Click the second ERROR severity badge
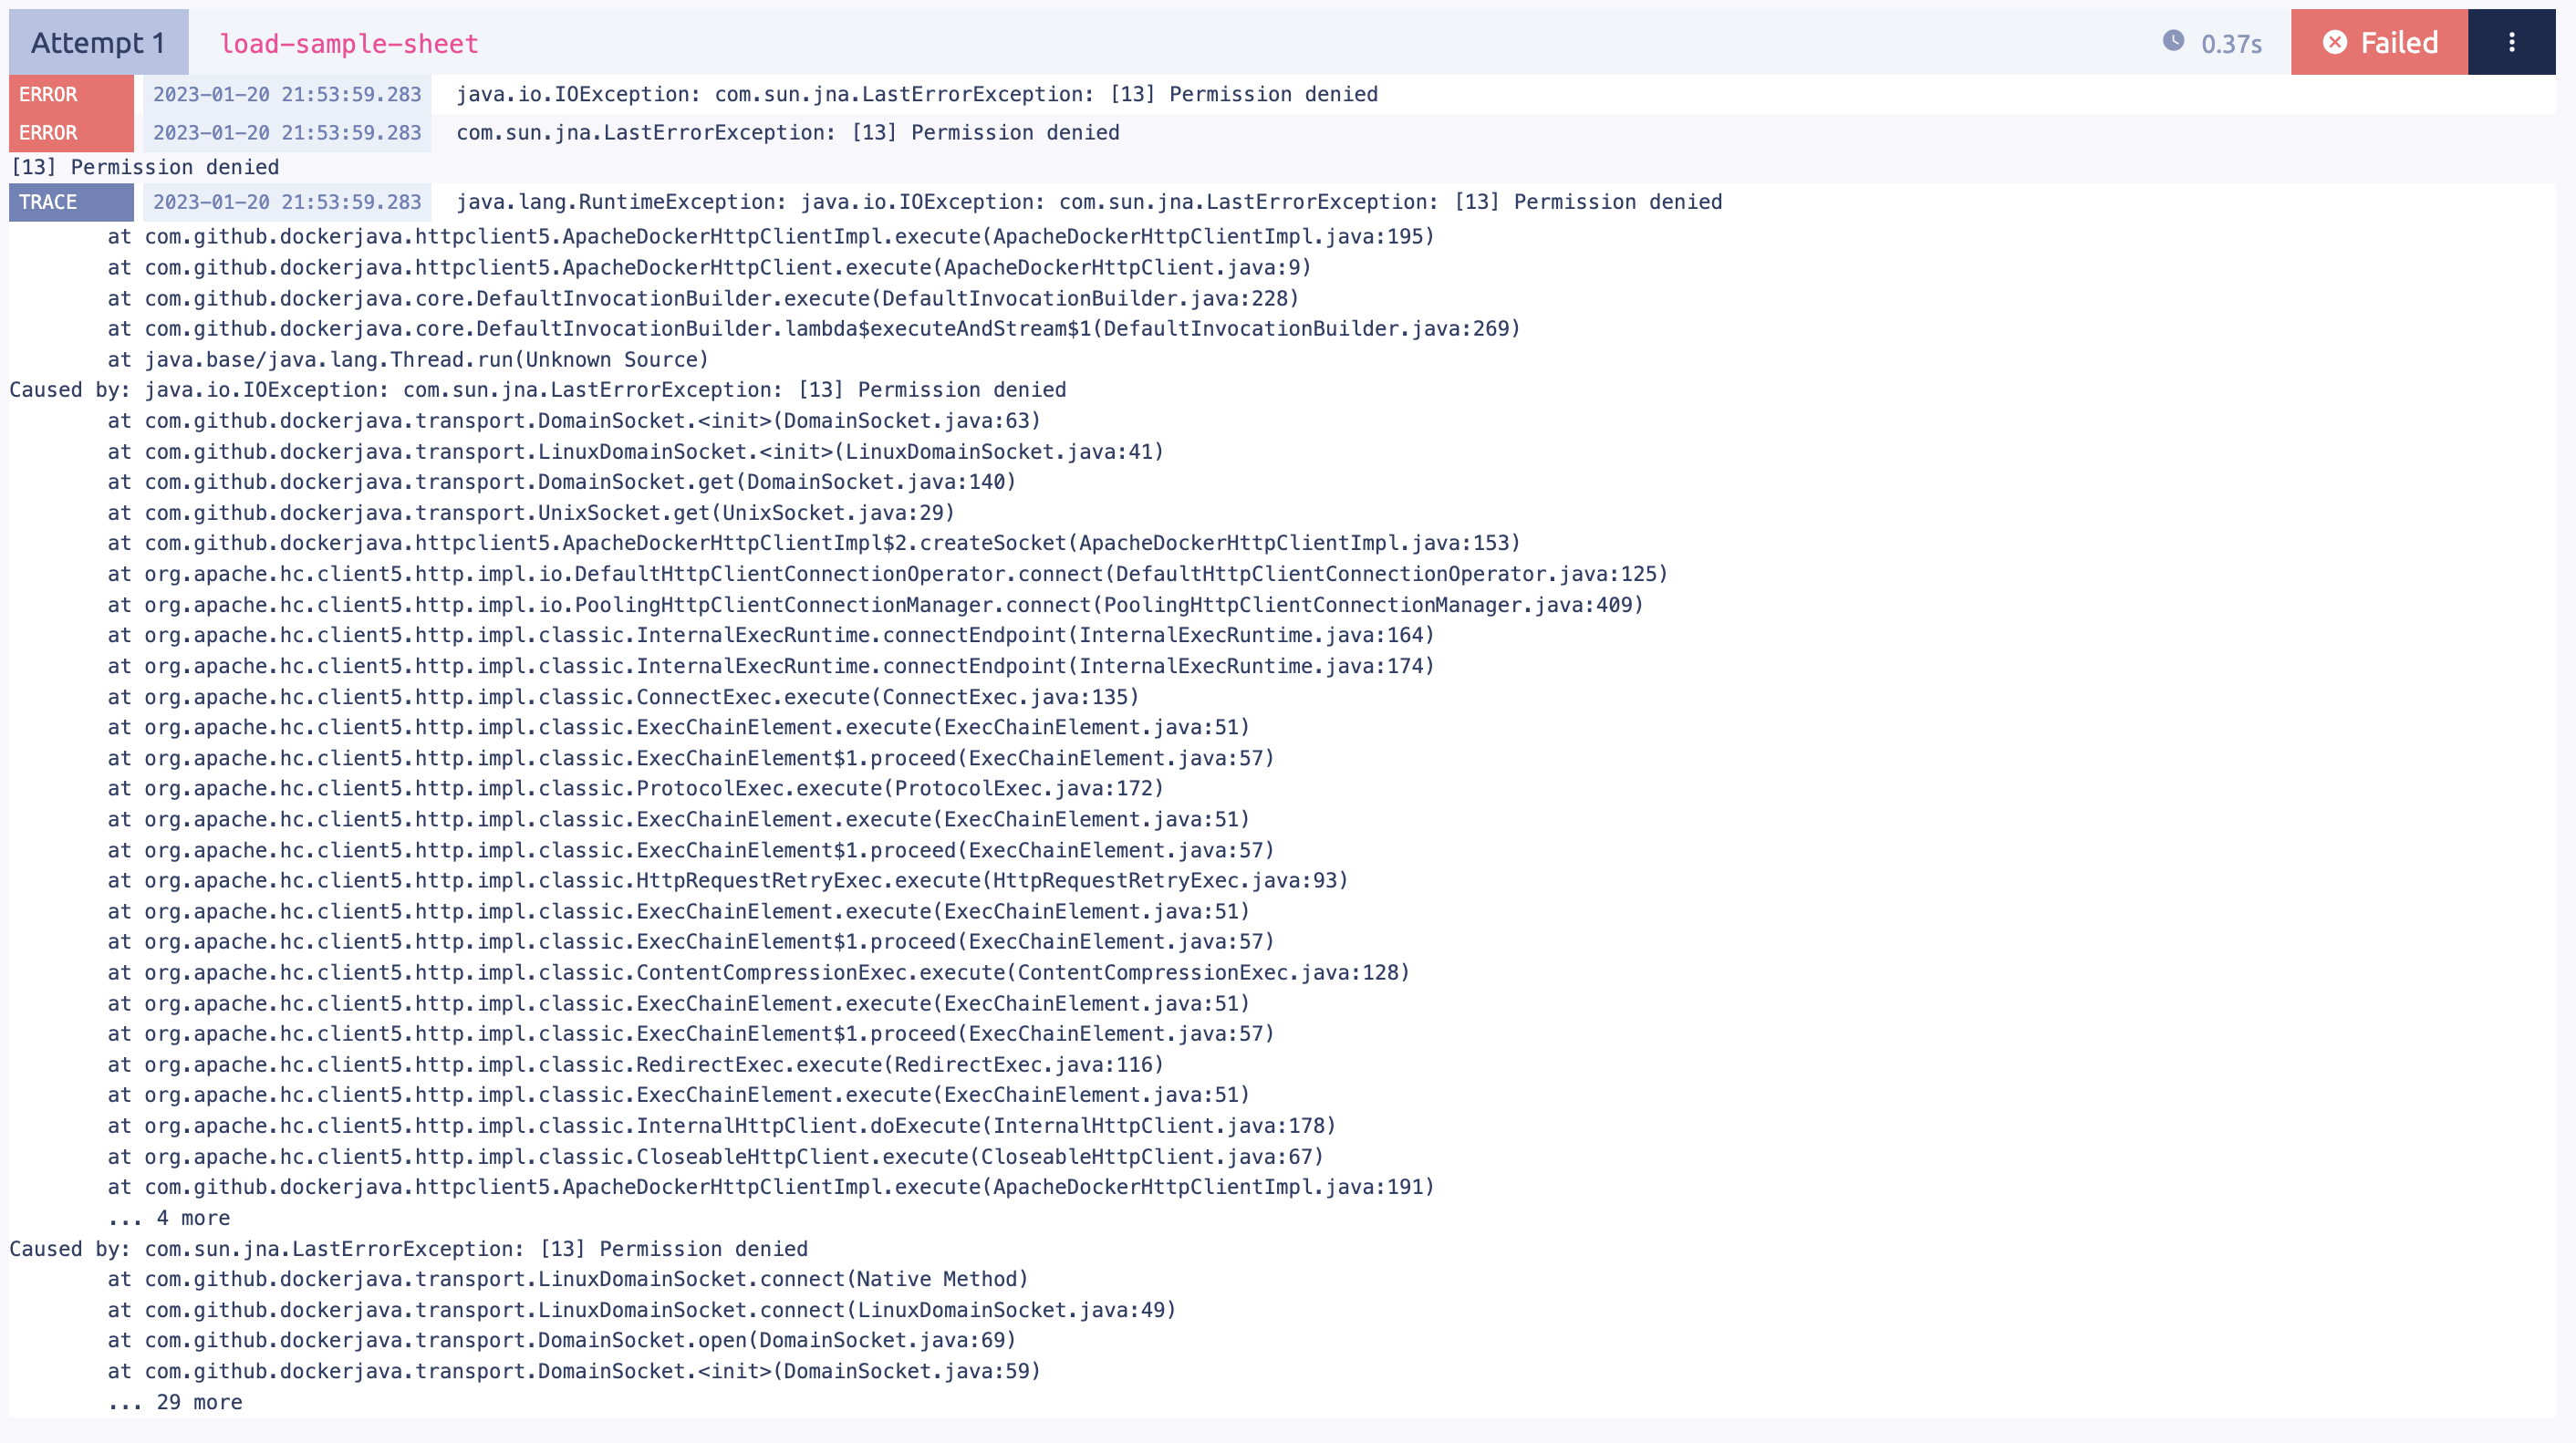The image size is (2576, 1443). (70, 132)
